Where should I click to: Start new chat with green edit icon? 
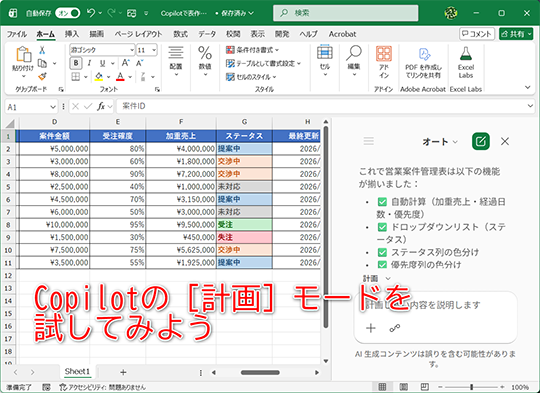pos(481,141)
